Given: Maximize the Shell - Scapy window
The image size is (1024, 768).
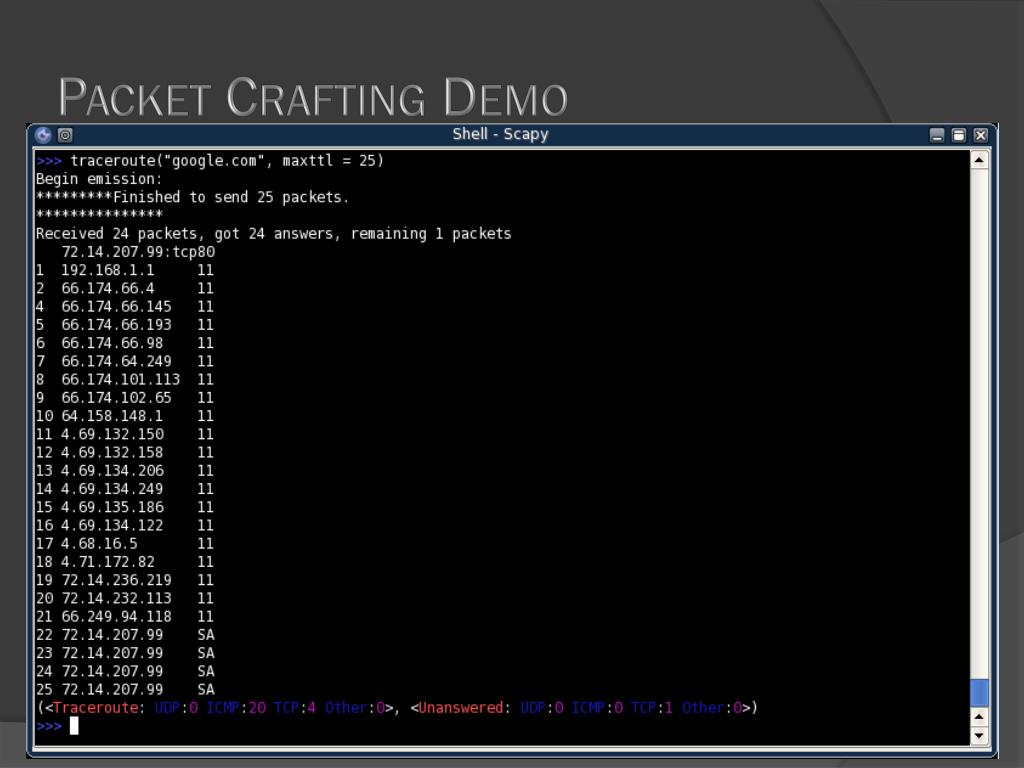Looking at the screenshot, I should coord(958,135).
